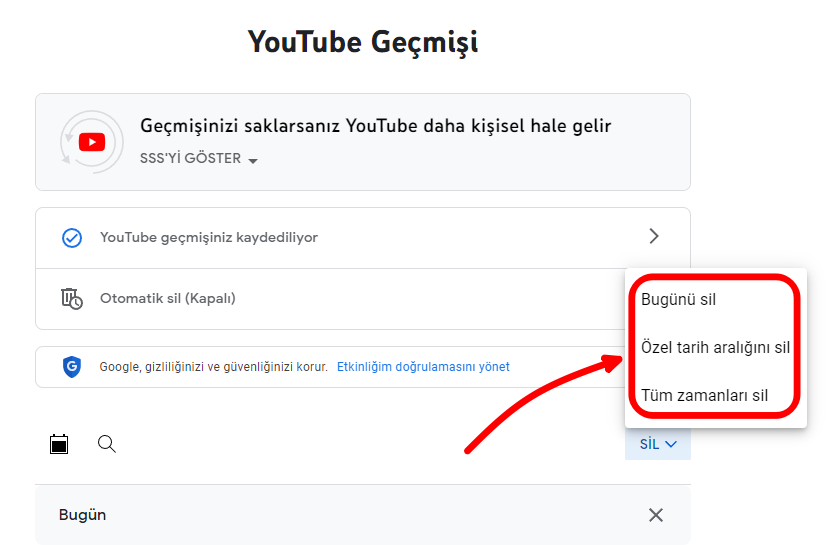Click the right chevron on history saving row
Viewport: 826px width, 545px height.
(654, 237)
